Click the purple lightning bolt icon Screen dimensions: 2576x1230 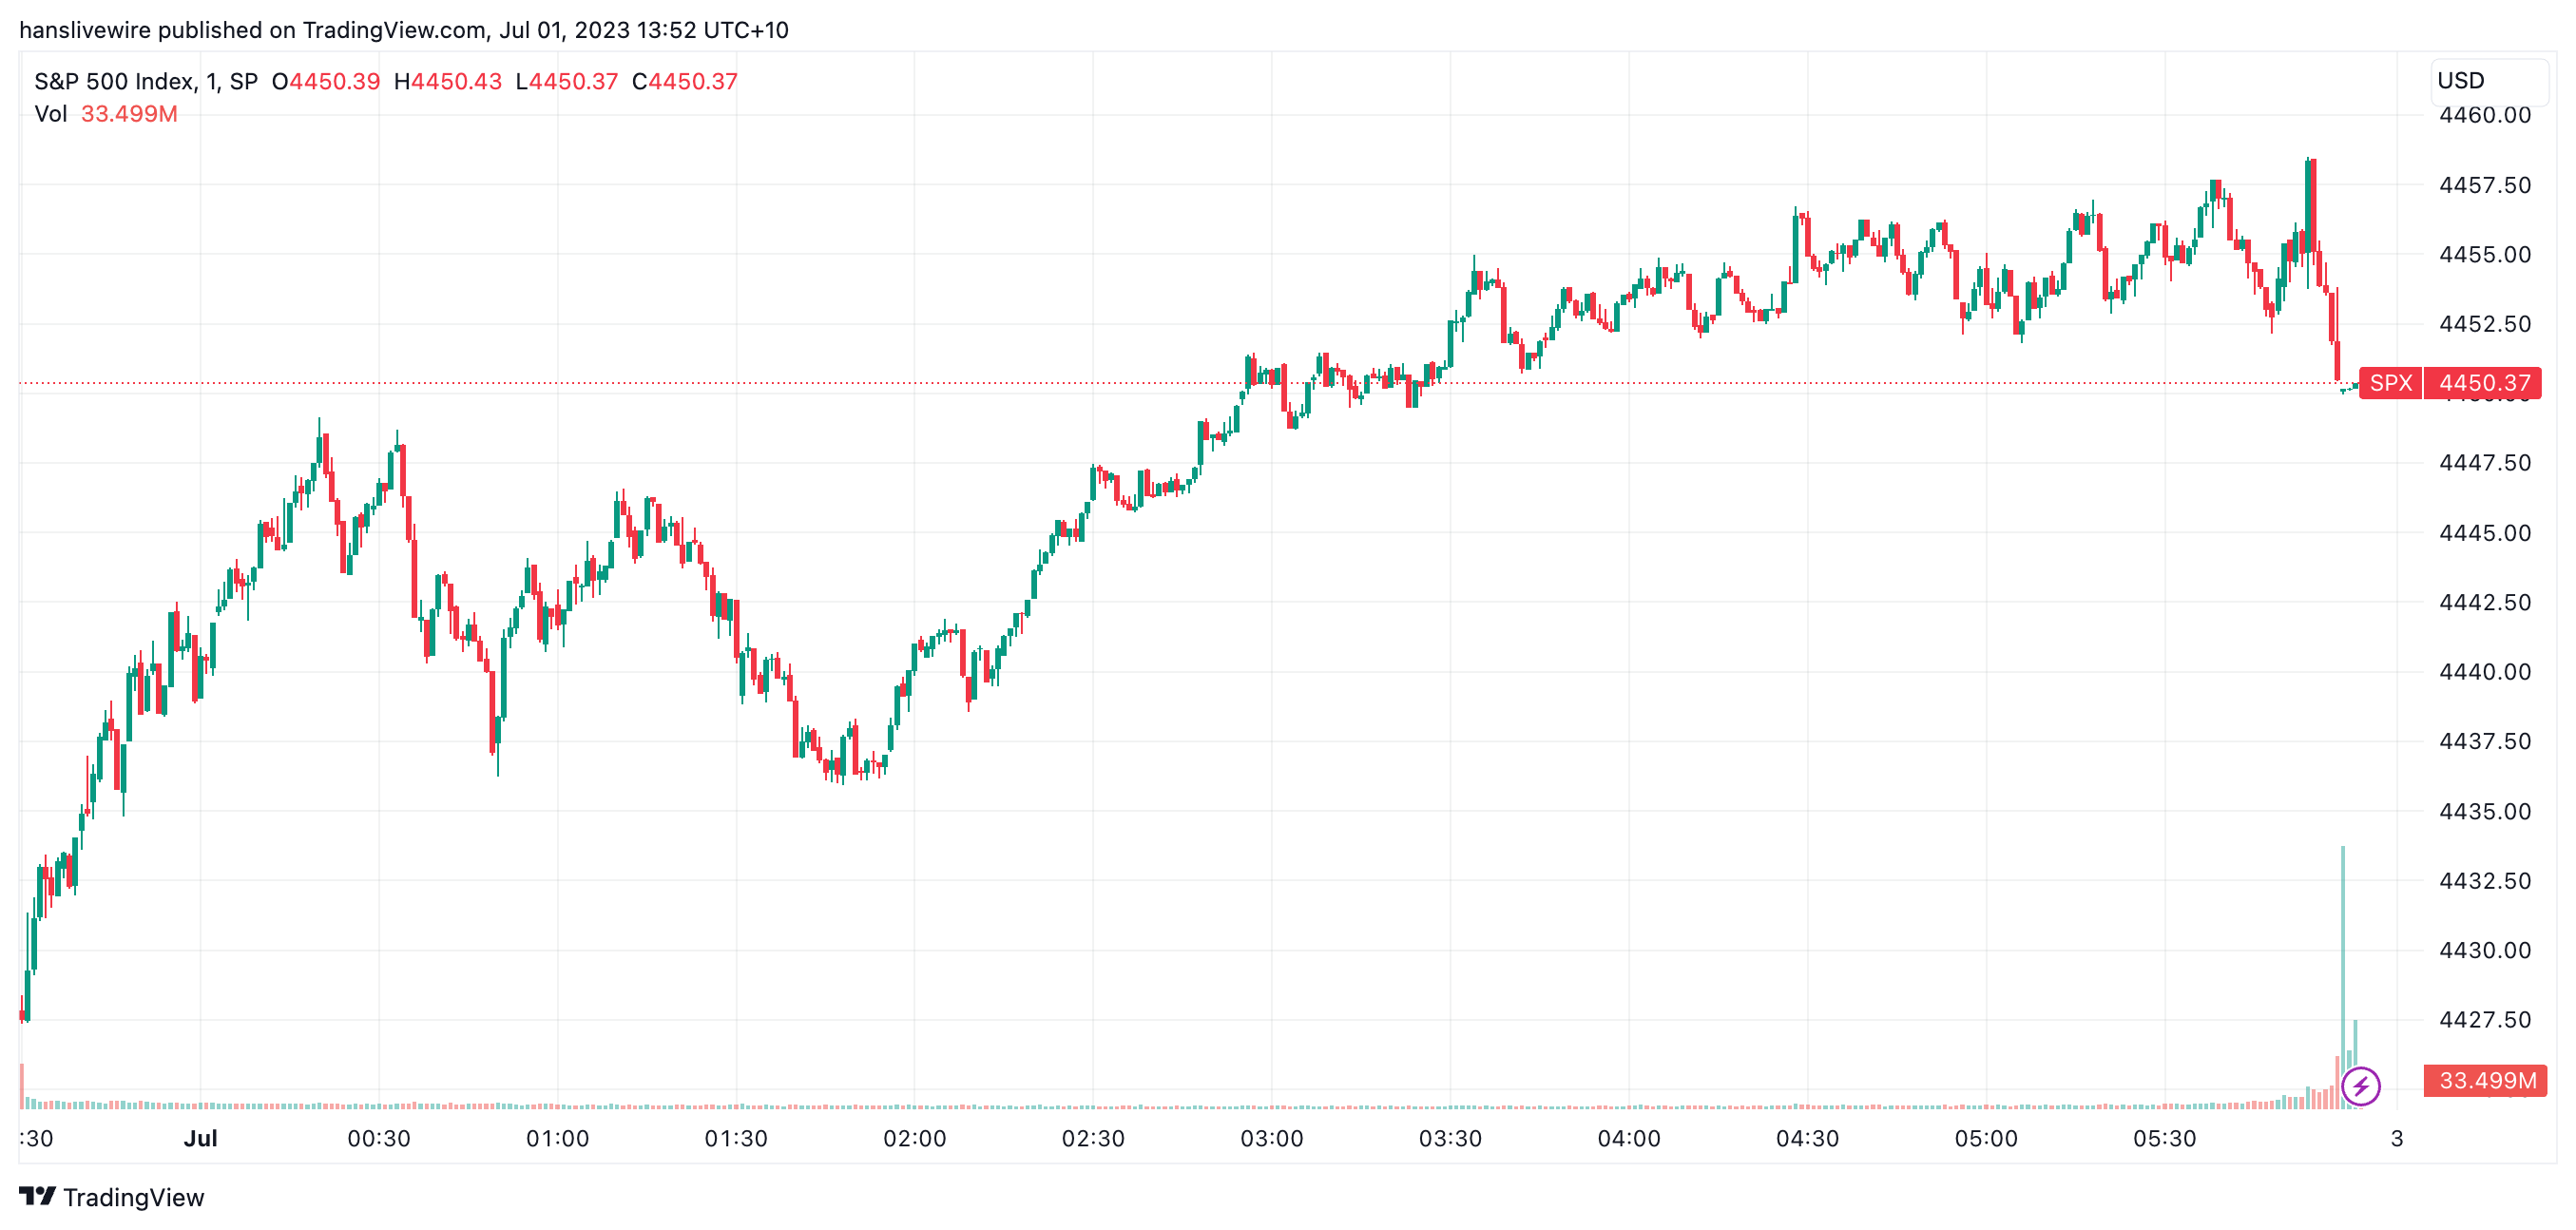[x=2360, y=1085]
